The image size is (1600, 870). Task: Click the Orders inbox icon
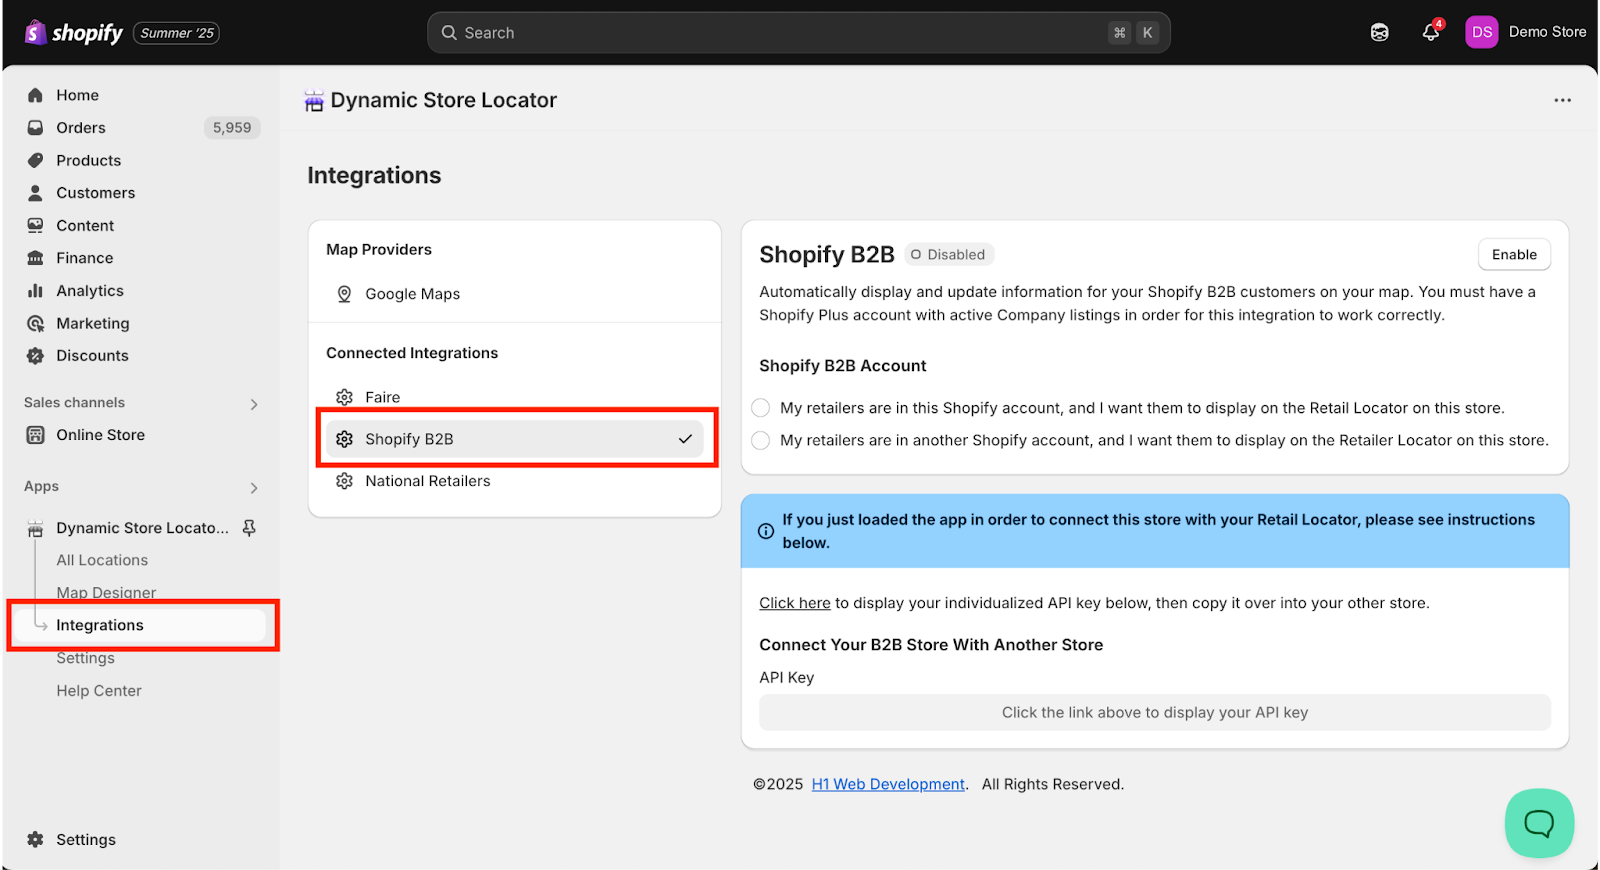[x=35, y=128]
